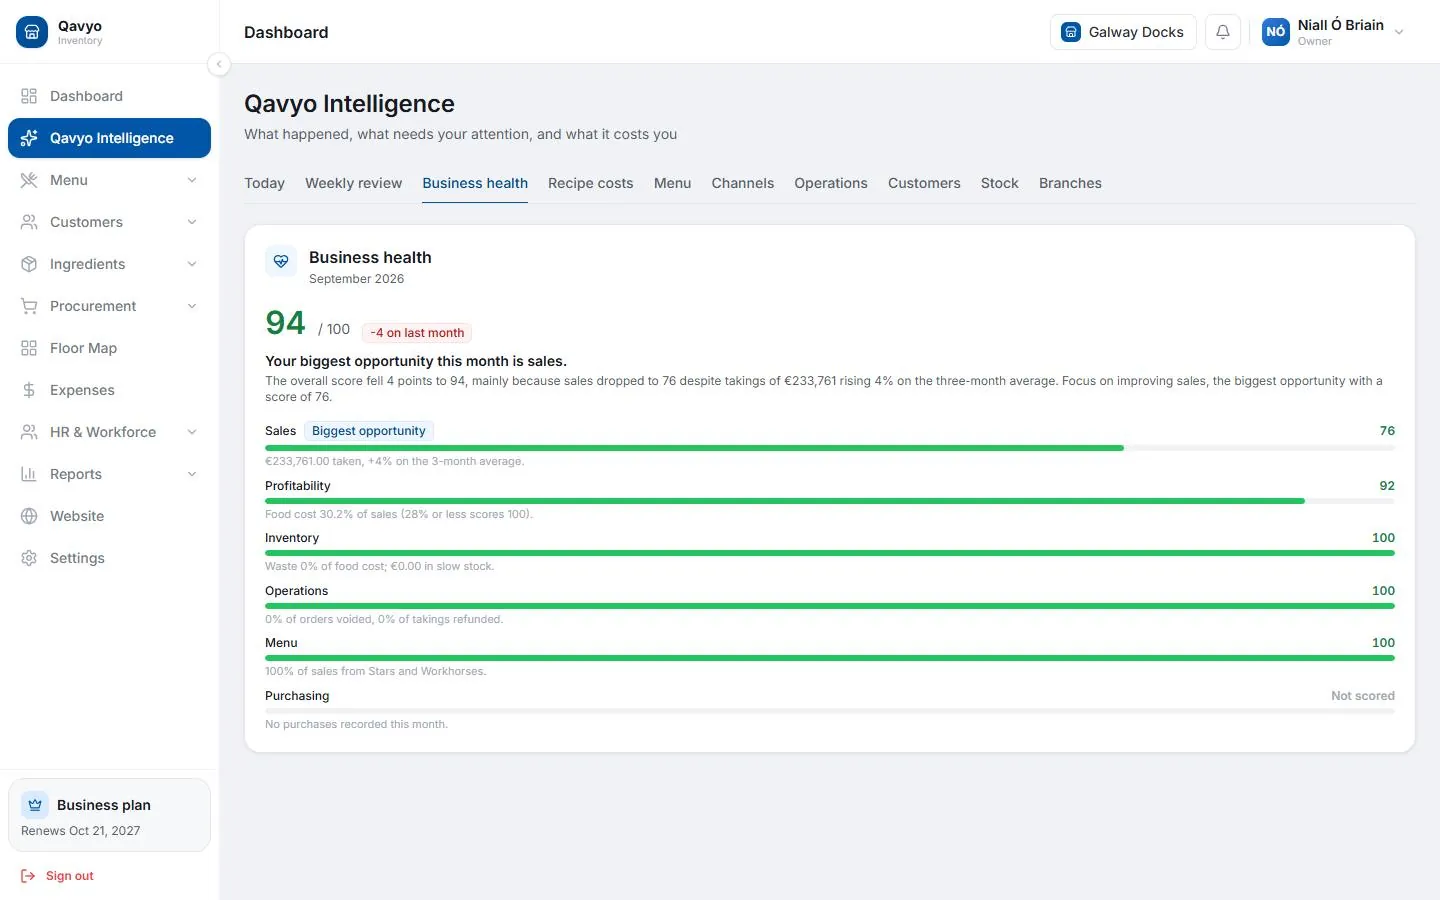The height and width of the screenshot is (900, 1440).
Task: Click the Website globe icon
Action: coord(29,516)
